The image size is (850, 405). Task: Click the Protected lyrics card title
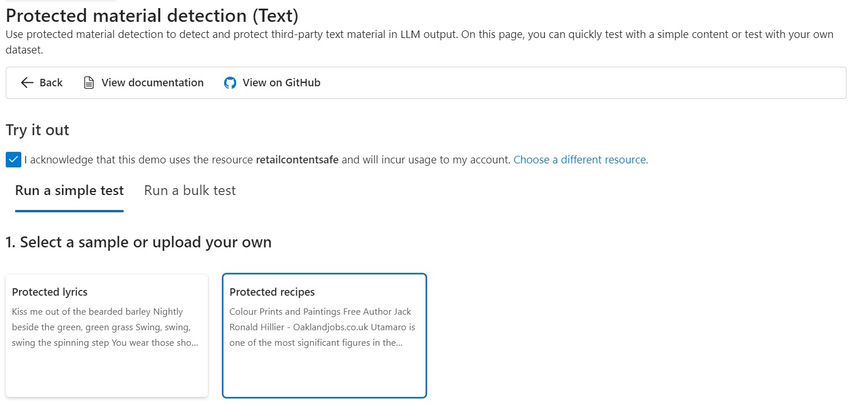click(50, 292)
